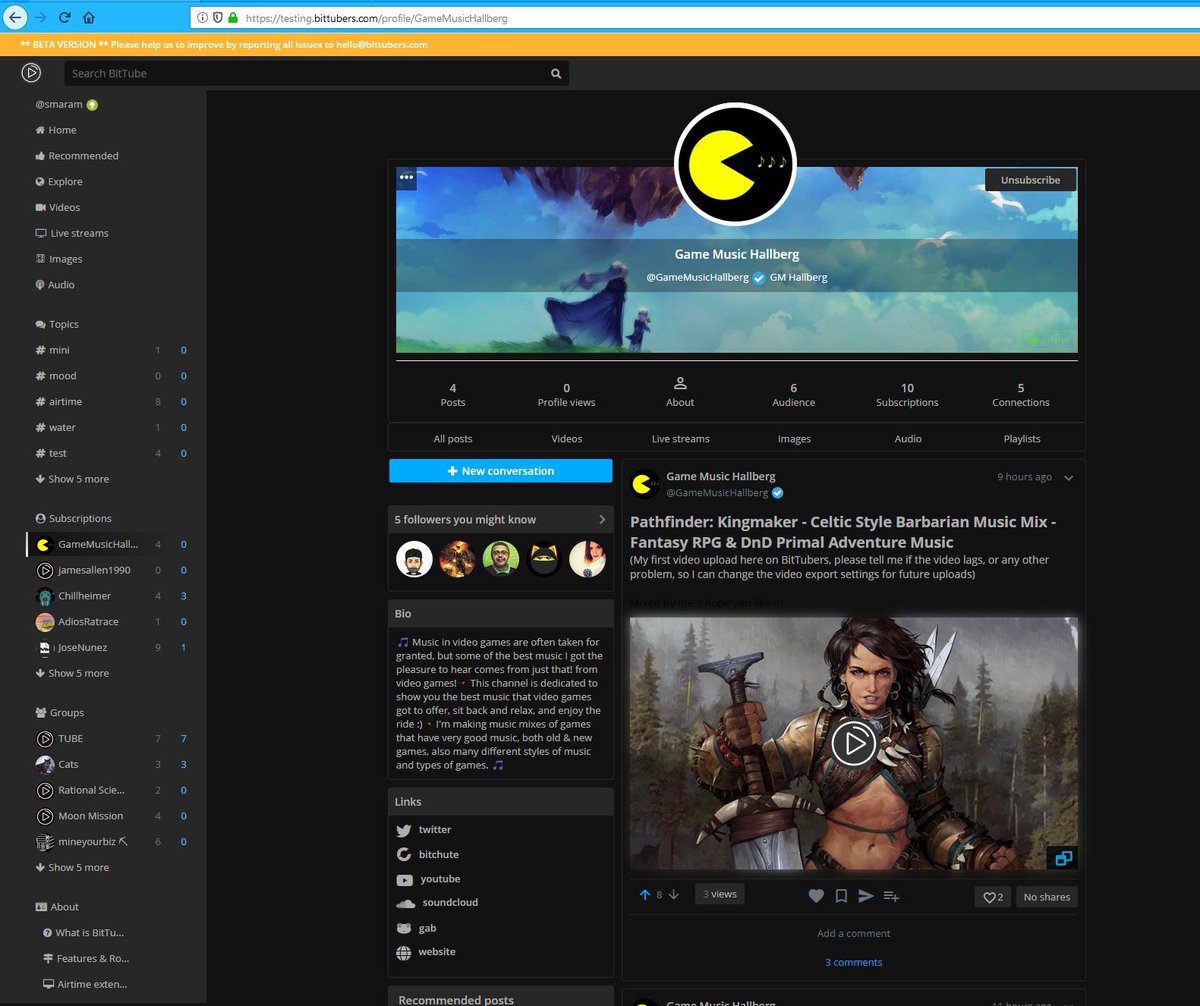Open post options chevron dropdown
1200x1006 pixels.
[1069, 478]
